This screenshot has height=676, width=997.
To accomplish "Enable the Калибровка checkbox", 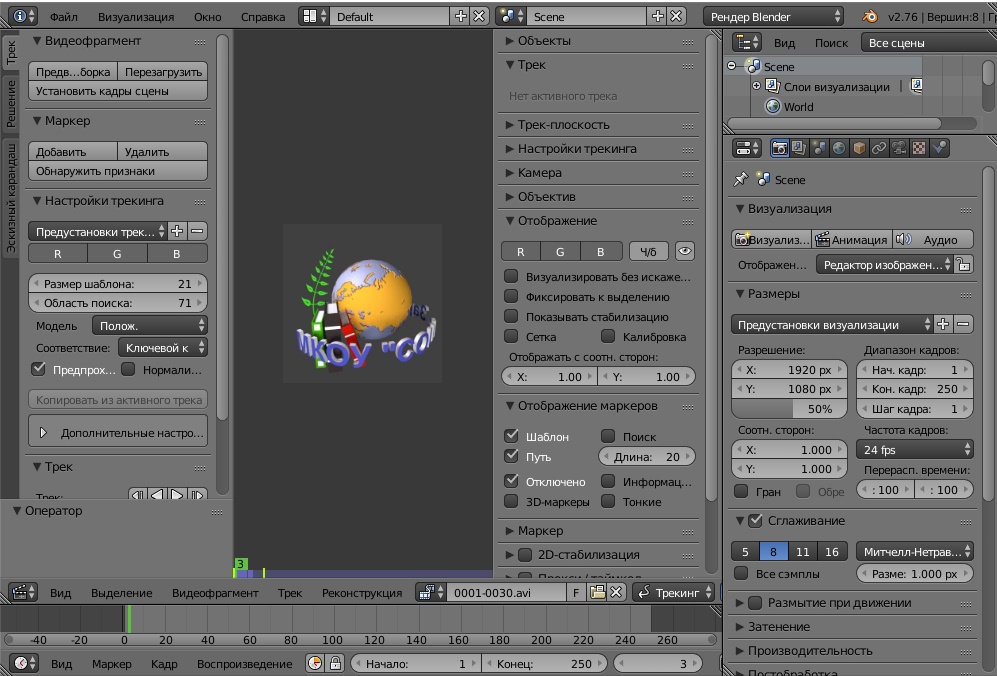I will pos(608,336).
